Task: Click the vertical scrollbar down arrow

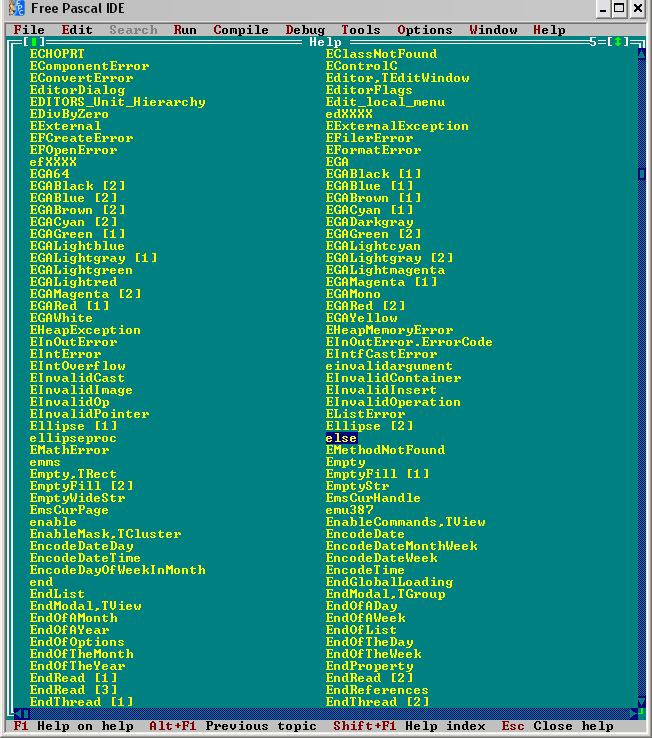Action: (x=643, y=702)
